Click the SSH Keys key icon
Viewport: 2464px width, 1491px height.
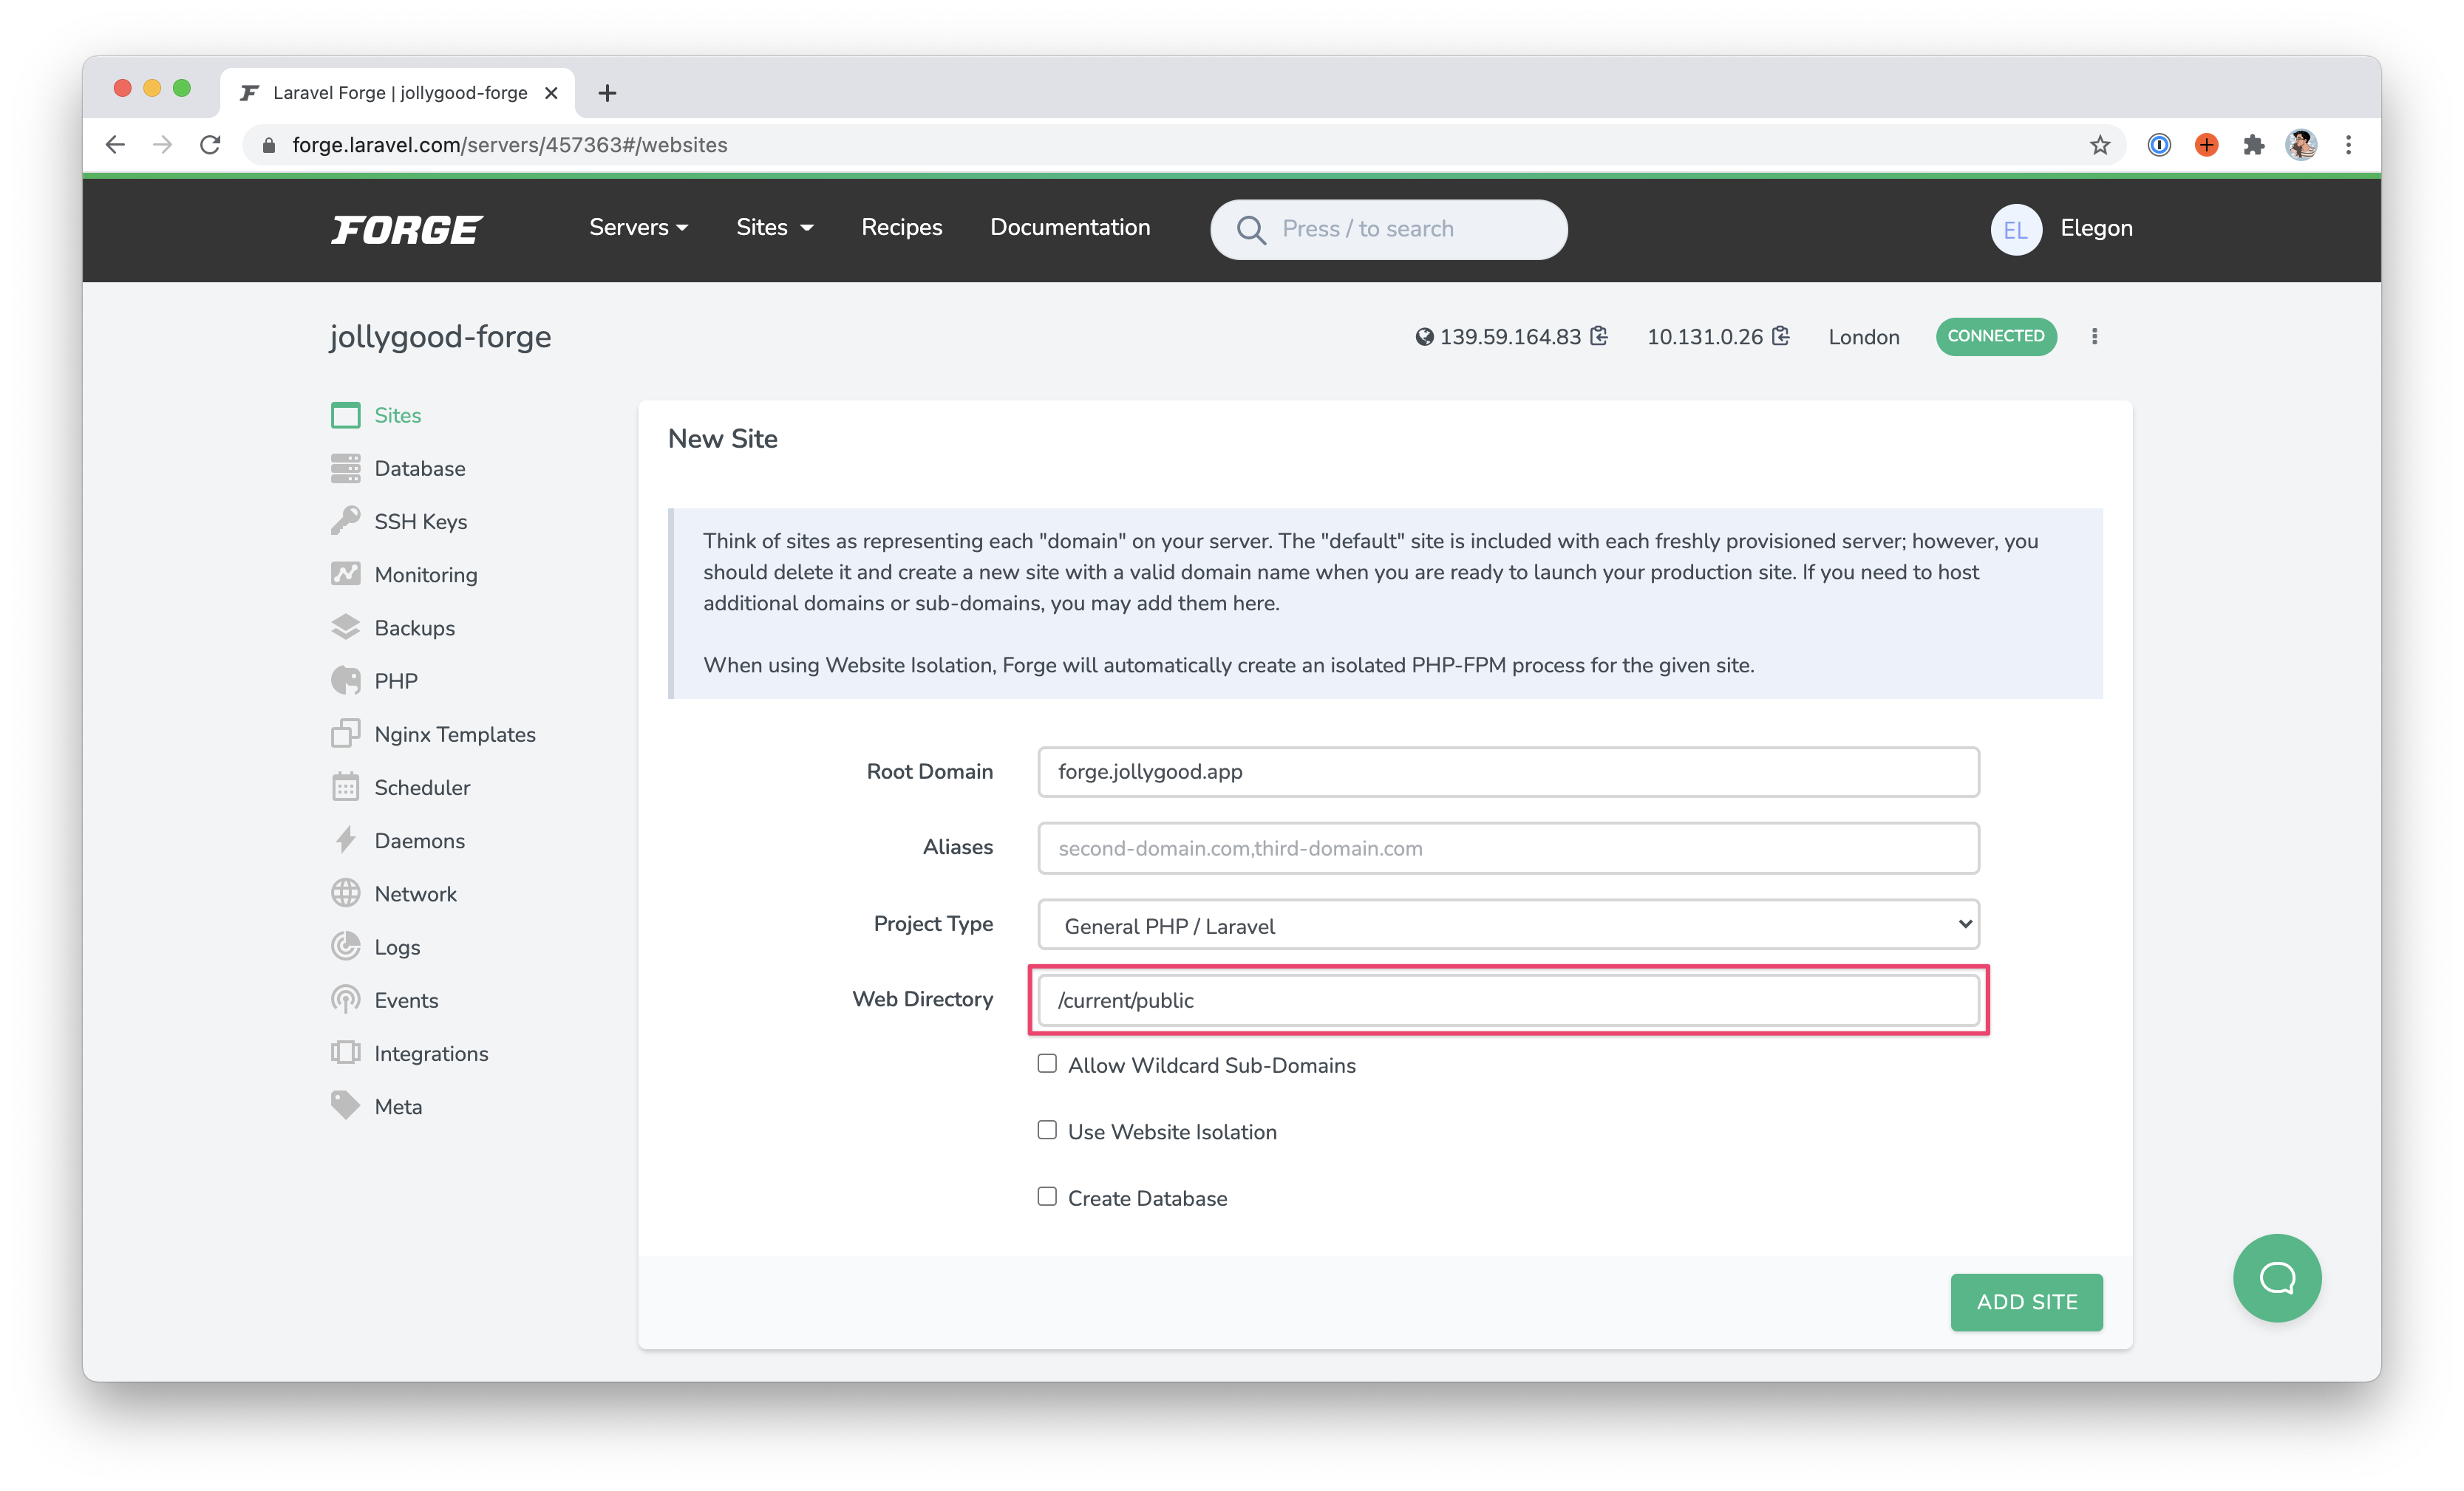[x=345, y=521]
